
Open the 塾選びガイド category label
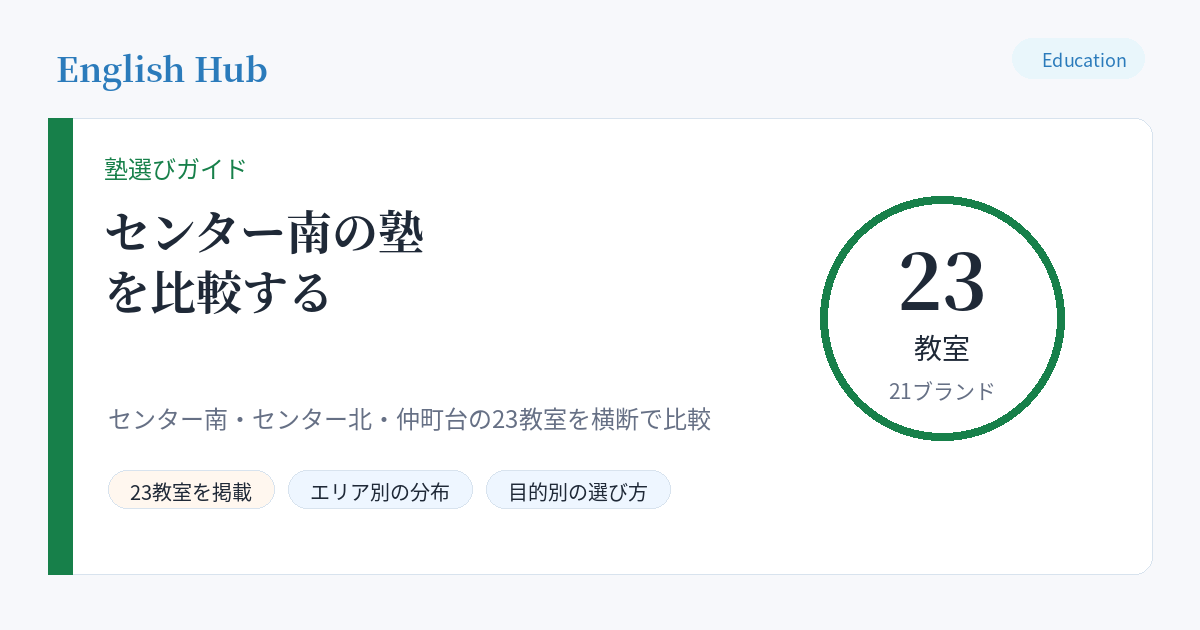pos(175,169)
